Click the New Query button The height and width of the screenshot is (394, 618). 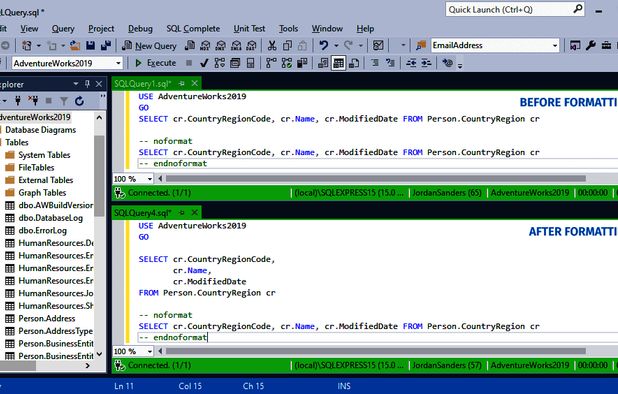[149, 46]
